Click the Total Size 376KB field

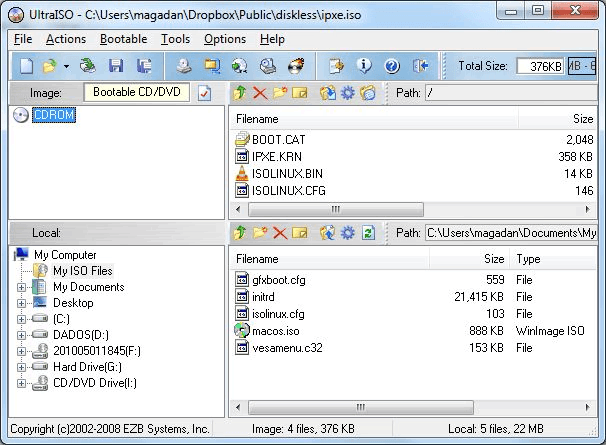[x=540, y=66]
